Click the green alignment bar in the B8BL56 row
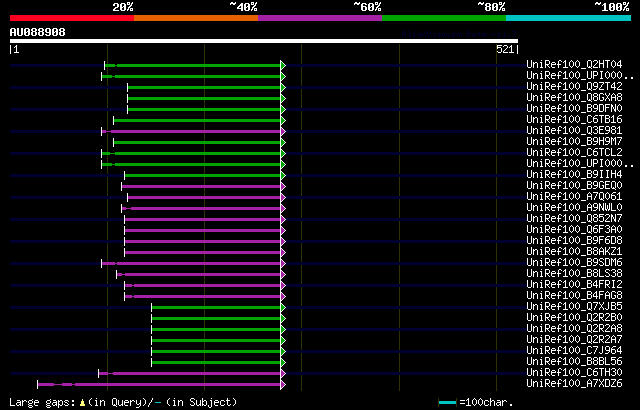This screenshot has width=640, height=410. coord(216,363)
